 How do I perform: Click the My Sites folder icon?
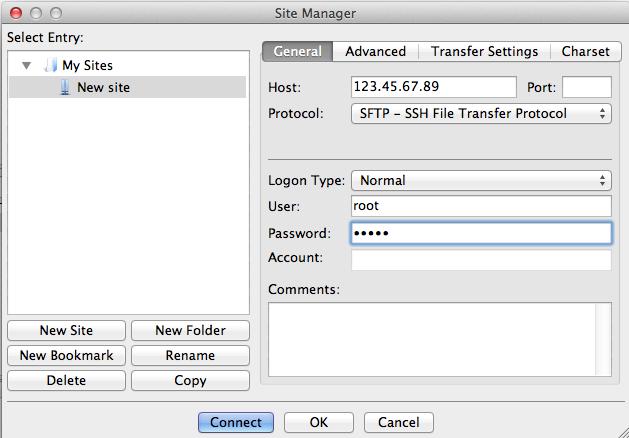tap(51, 66)
